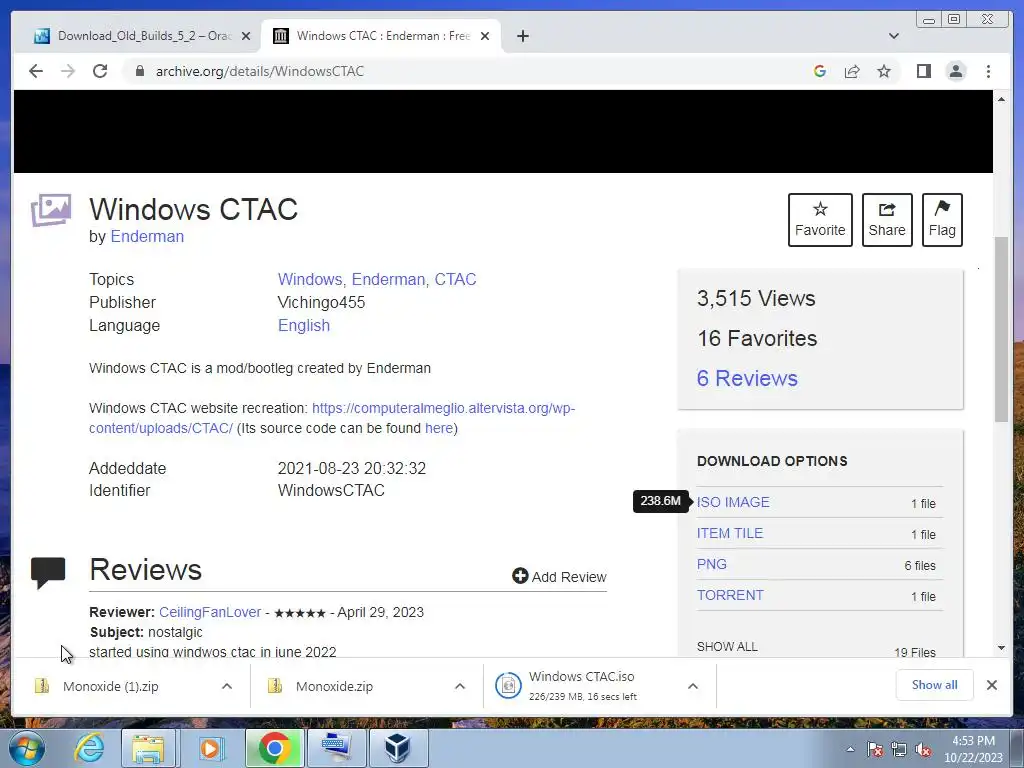Screen dimensions: 1024x768
Task: Open Monoxide.zip download
Action: point(334,686)
